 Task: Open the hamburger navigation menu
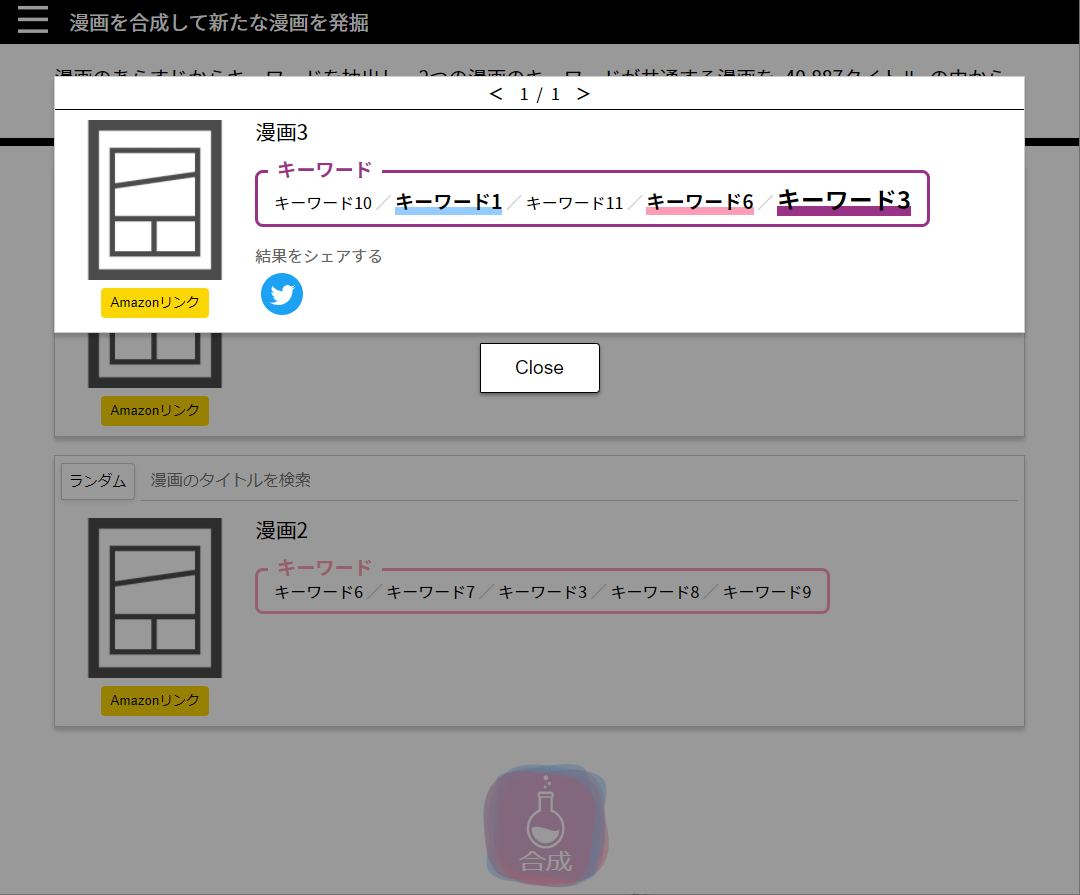tap(32, 20)
